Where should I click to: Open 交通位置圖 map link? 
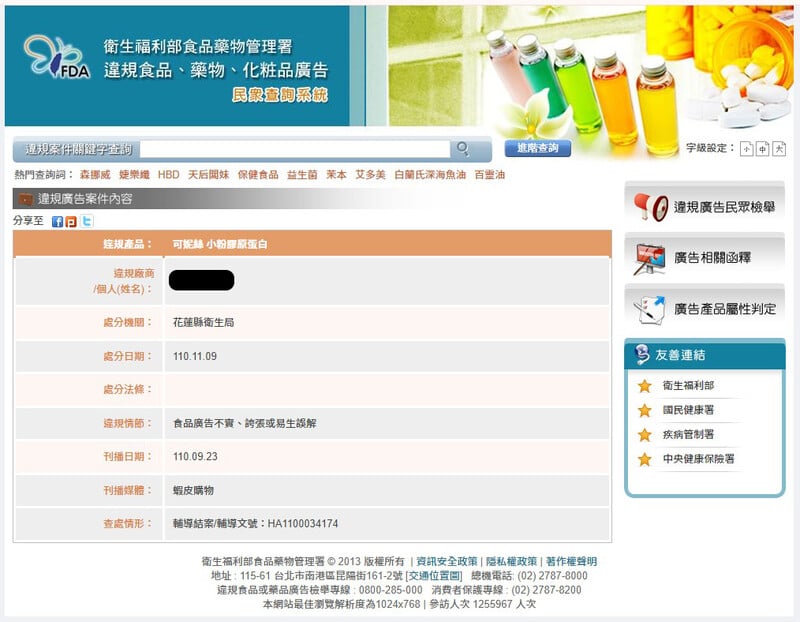(434, 576)
